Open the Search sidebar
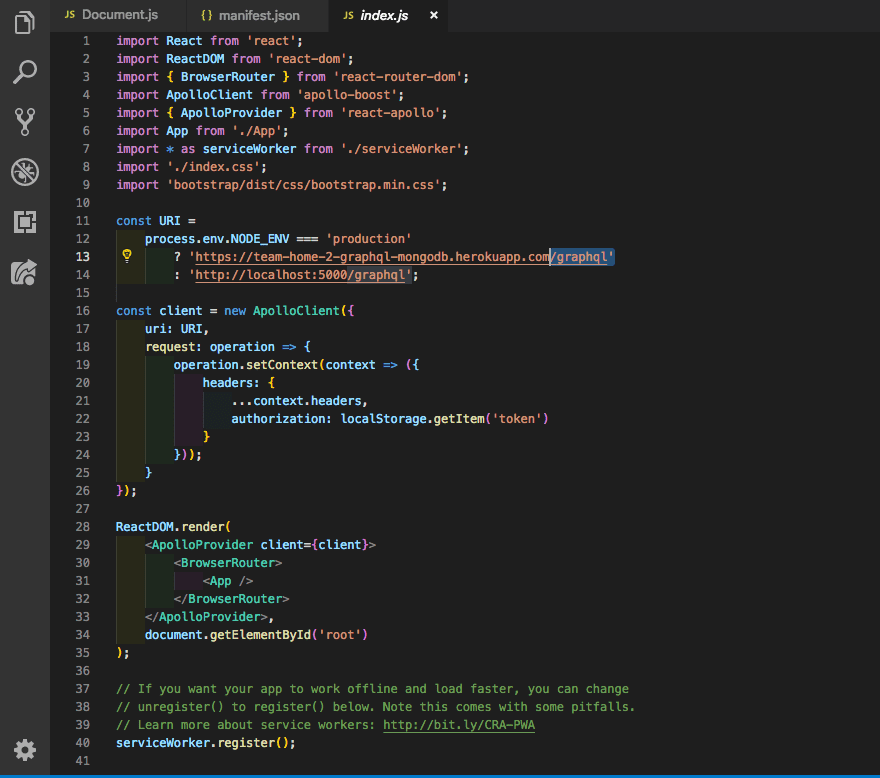 coord(25,72)
